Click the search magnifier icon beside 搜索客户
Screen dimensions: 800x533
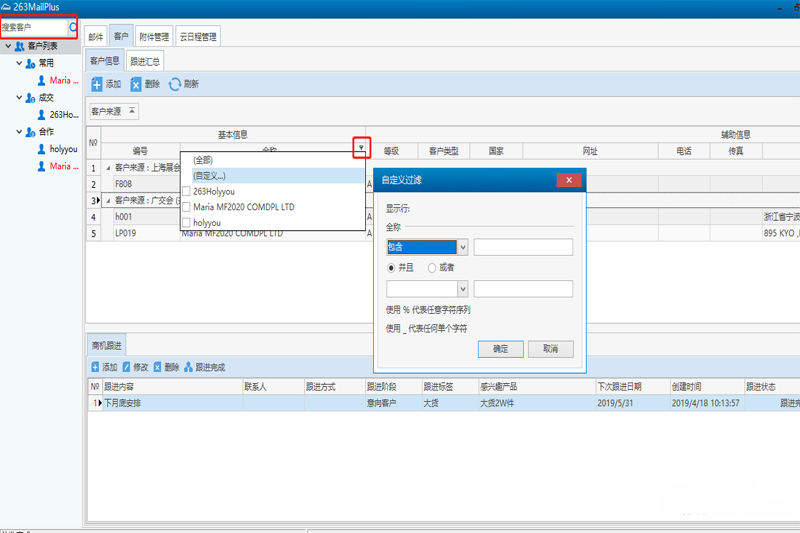pyautogui.click(x=73, y=27)
